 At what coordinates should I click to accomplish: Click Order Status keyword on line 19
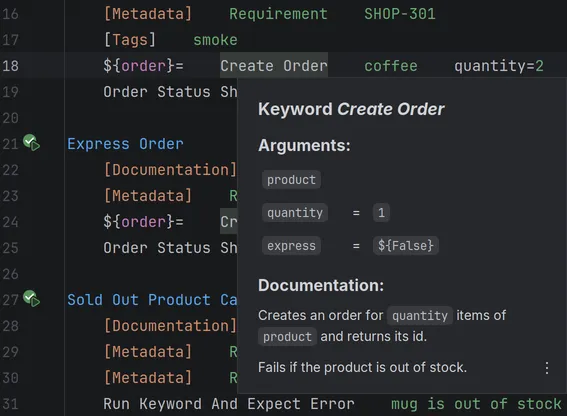click(170, 92)
